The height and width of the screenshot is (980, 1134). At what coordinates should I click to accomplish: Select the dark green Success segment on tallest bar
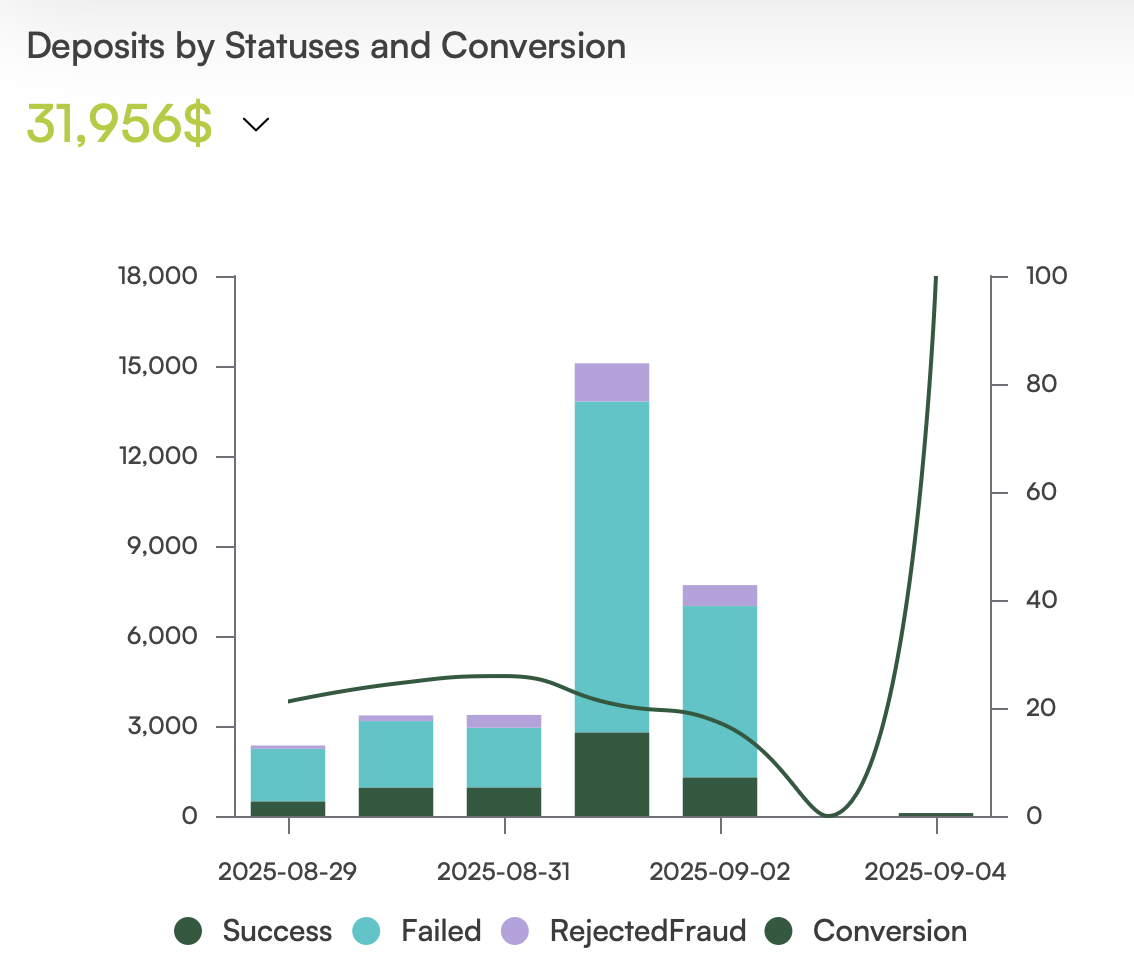pos(612,774)
